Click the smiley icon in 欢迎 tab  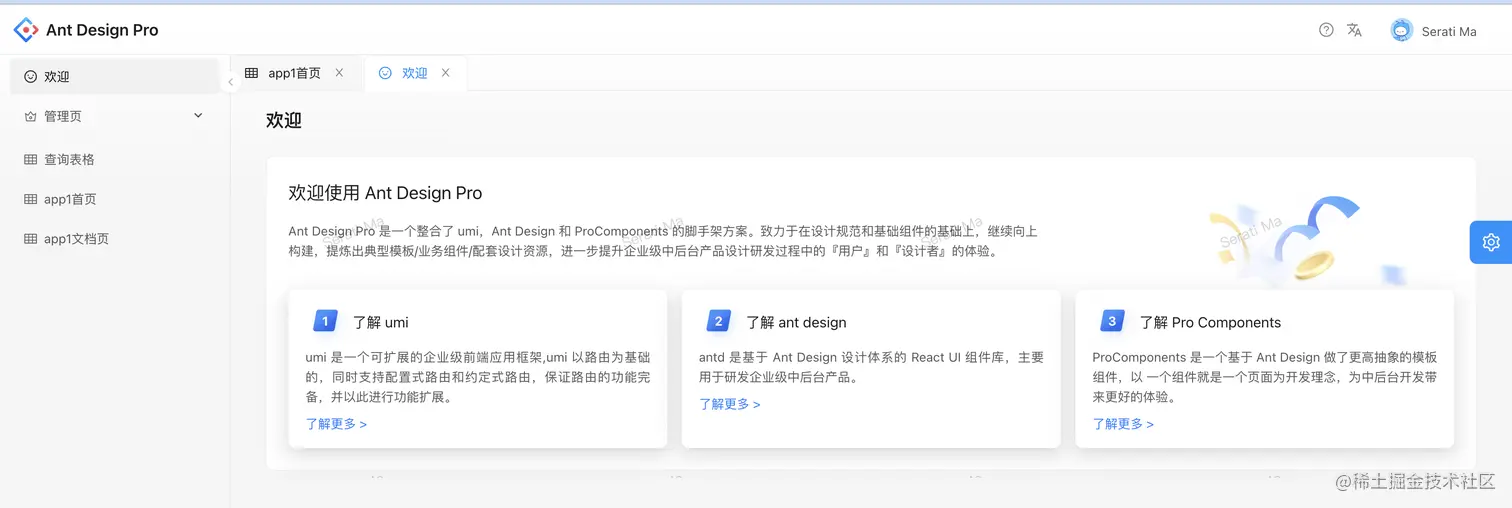[x=385, y=73]
